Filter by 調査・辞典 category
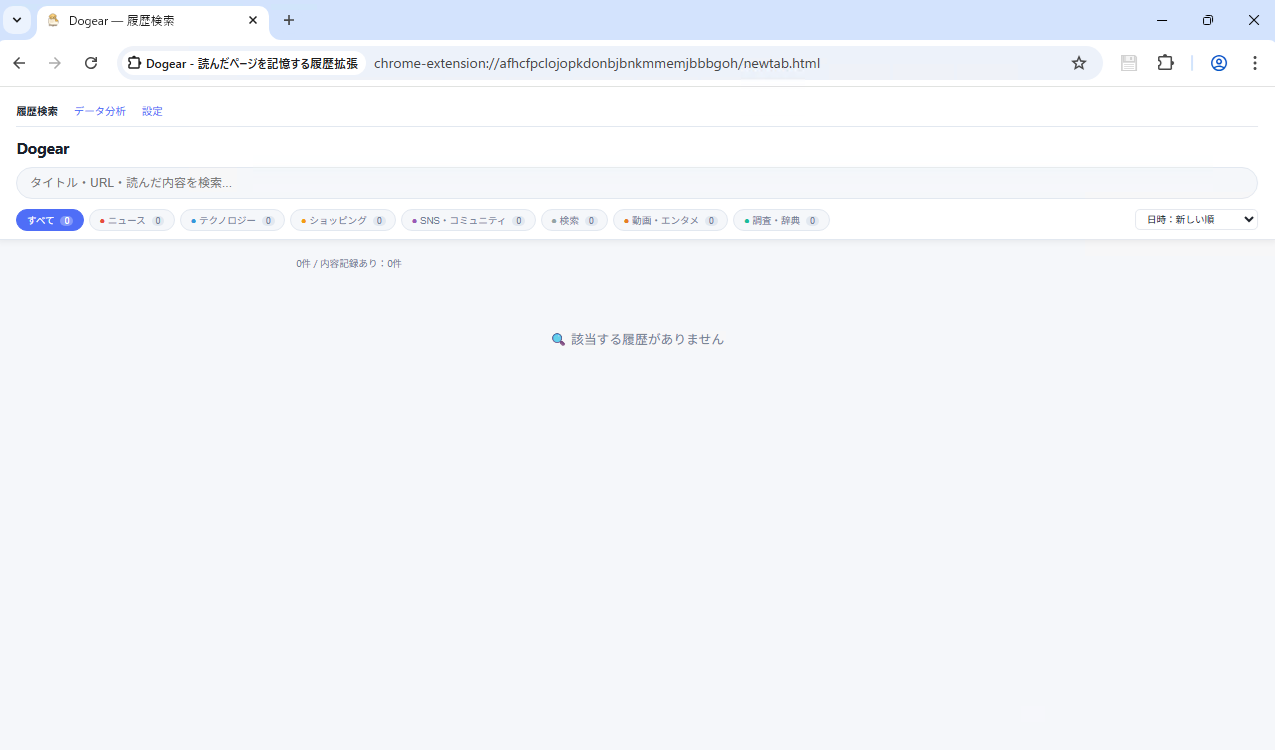This screenshot has width=1275, height=750. (x=781, y=220)
